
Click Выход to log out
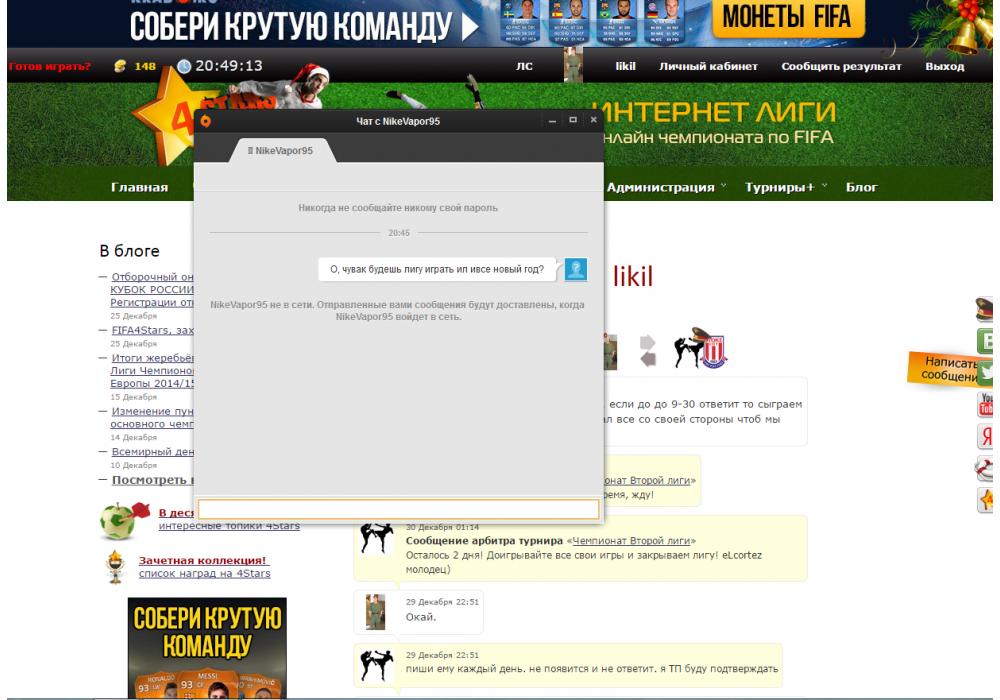point(945,66)
